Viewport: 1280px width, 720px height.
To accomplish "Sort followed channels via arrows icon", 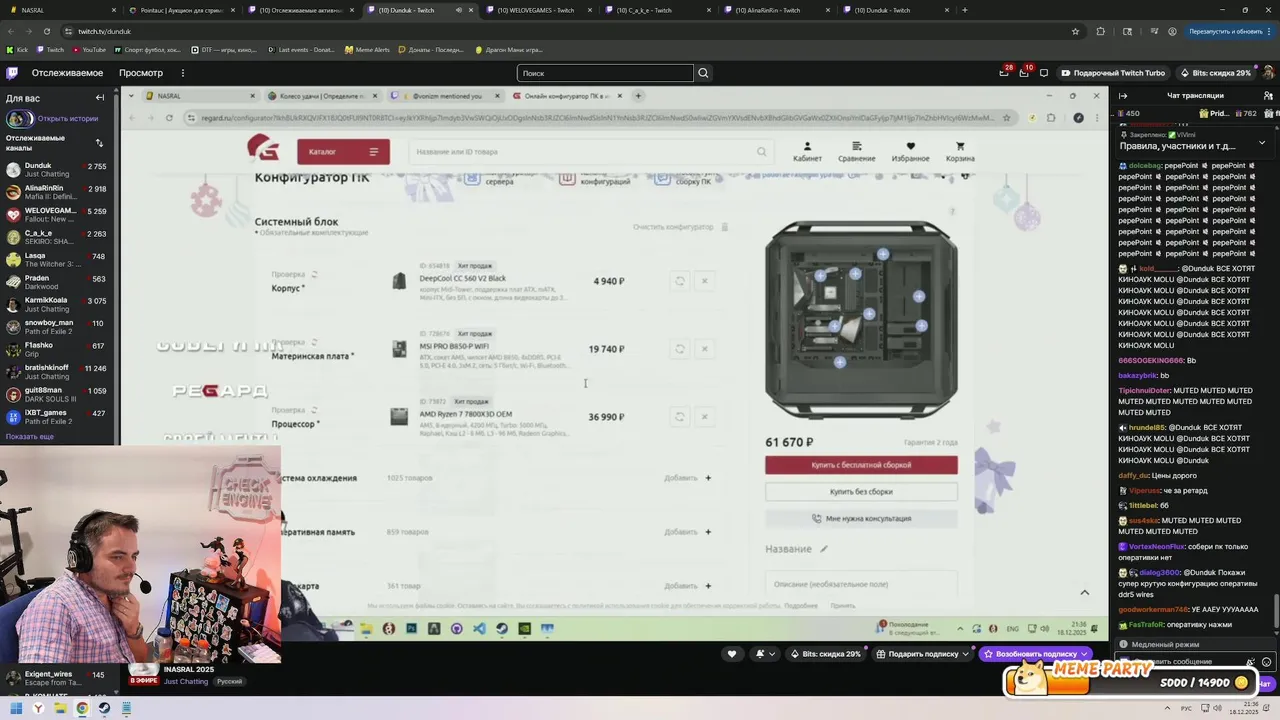I will click(99, 143).
